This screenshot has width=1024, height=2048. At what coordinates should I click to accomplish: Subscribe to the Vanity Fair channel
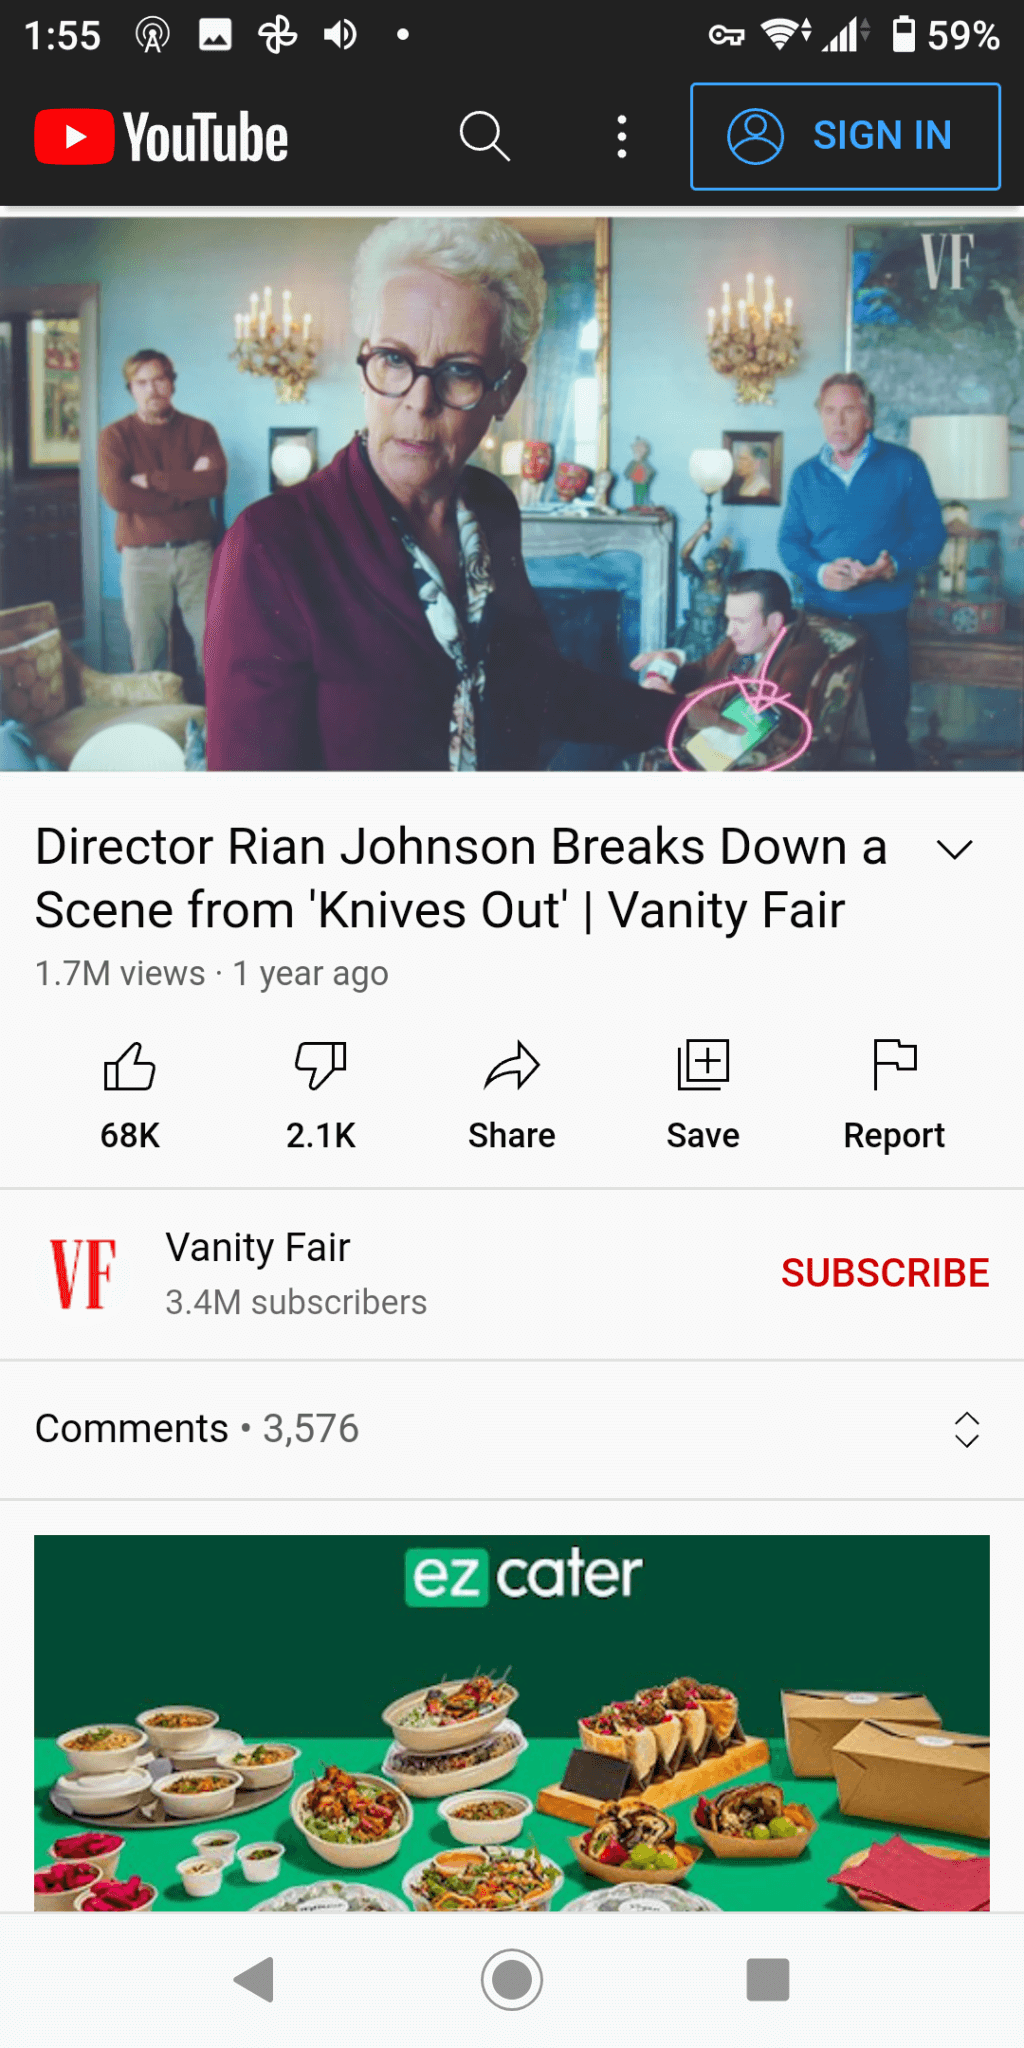[x=885, y=1273]
